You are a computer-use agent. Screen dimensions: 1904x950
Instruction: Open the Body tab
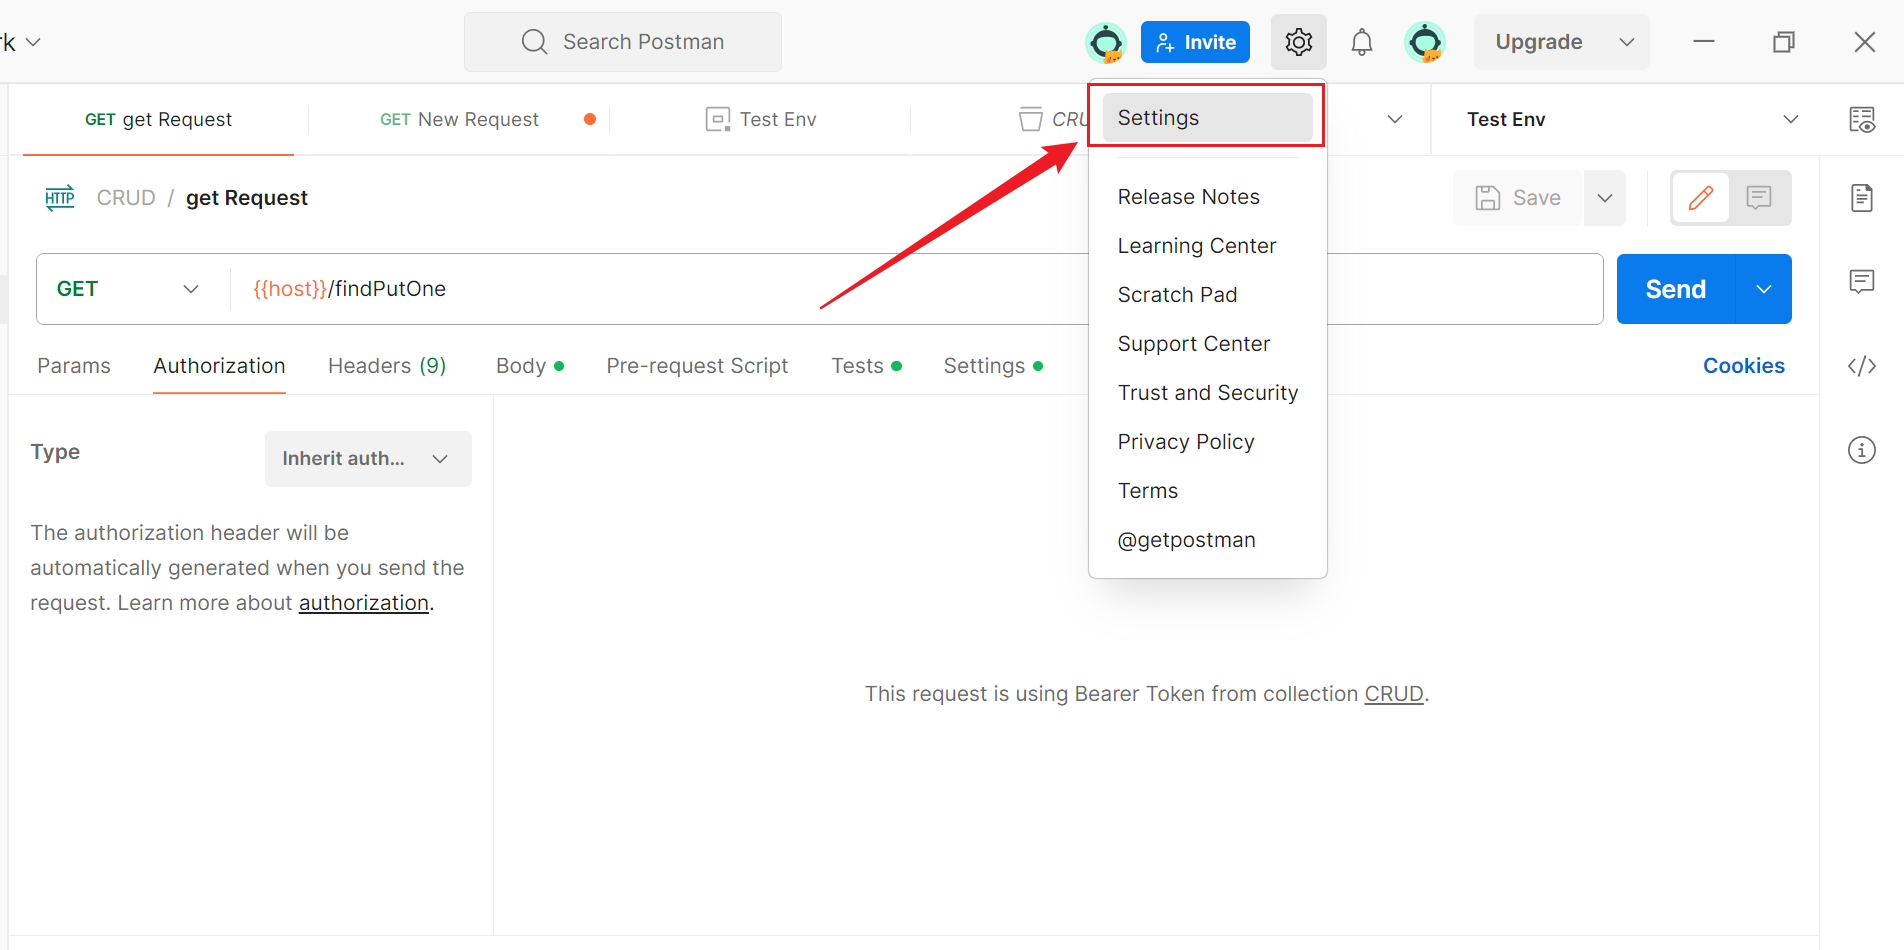530,366
